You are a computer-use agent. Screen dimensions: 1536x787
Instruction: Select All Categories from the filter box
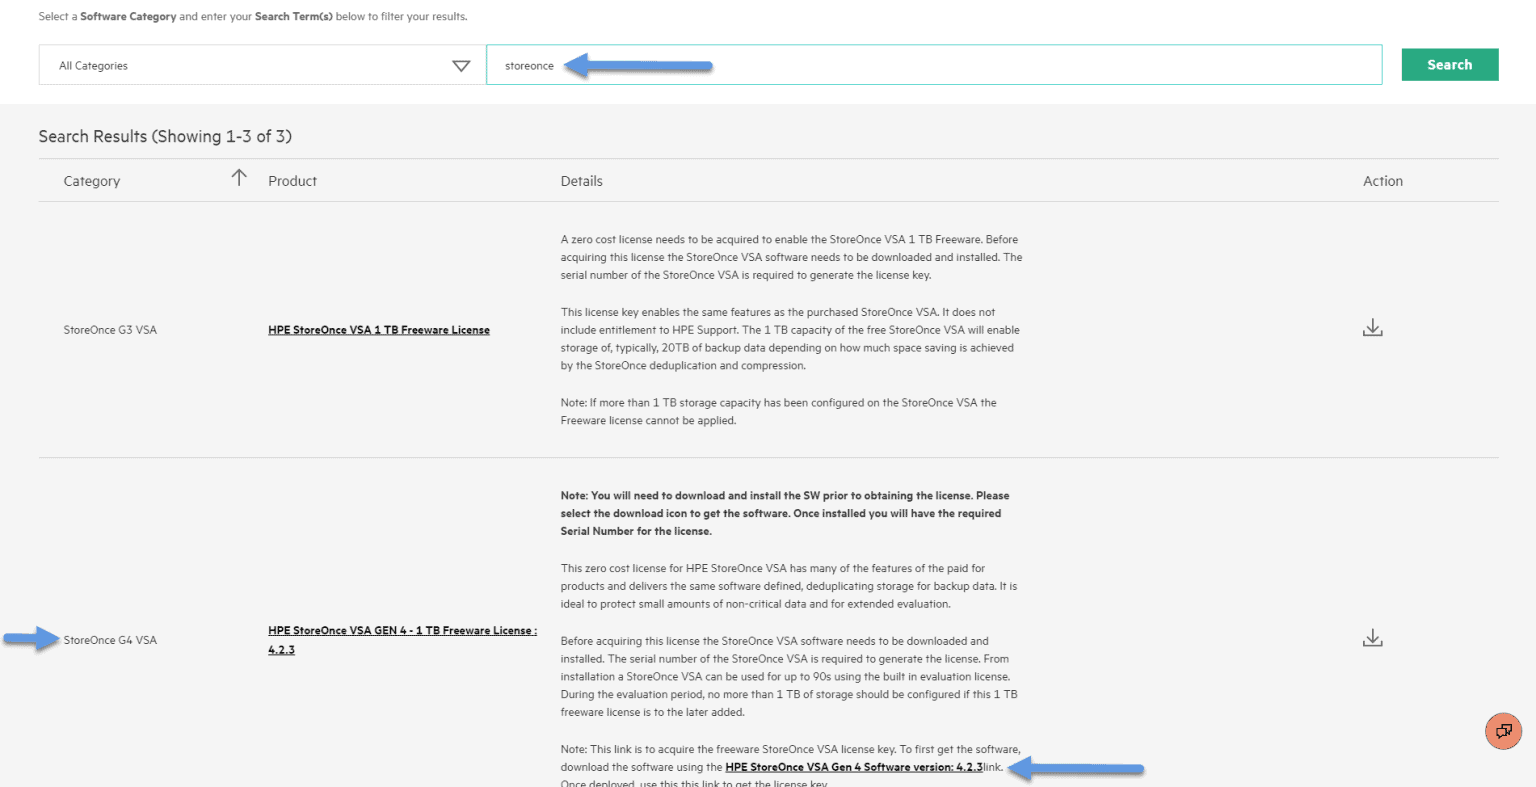(260, 64)
